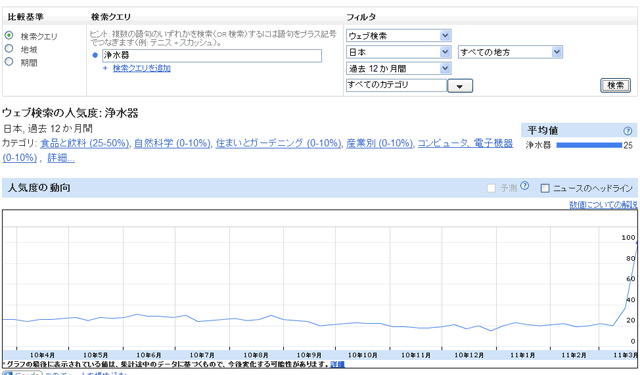Click the plus icon for adding a query
The height and width of the screenshot is (375, 640).
(105, 68)
